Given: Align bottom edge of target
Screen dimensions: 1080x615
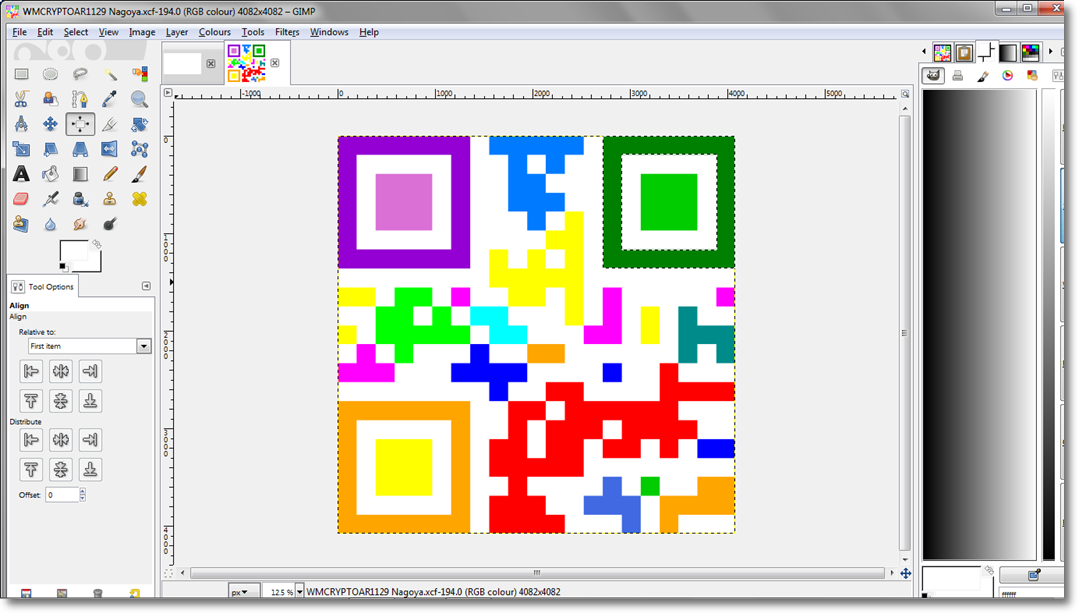Looking at the screenshot, I should coord(90,400).
